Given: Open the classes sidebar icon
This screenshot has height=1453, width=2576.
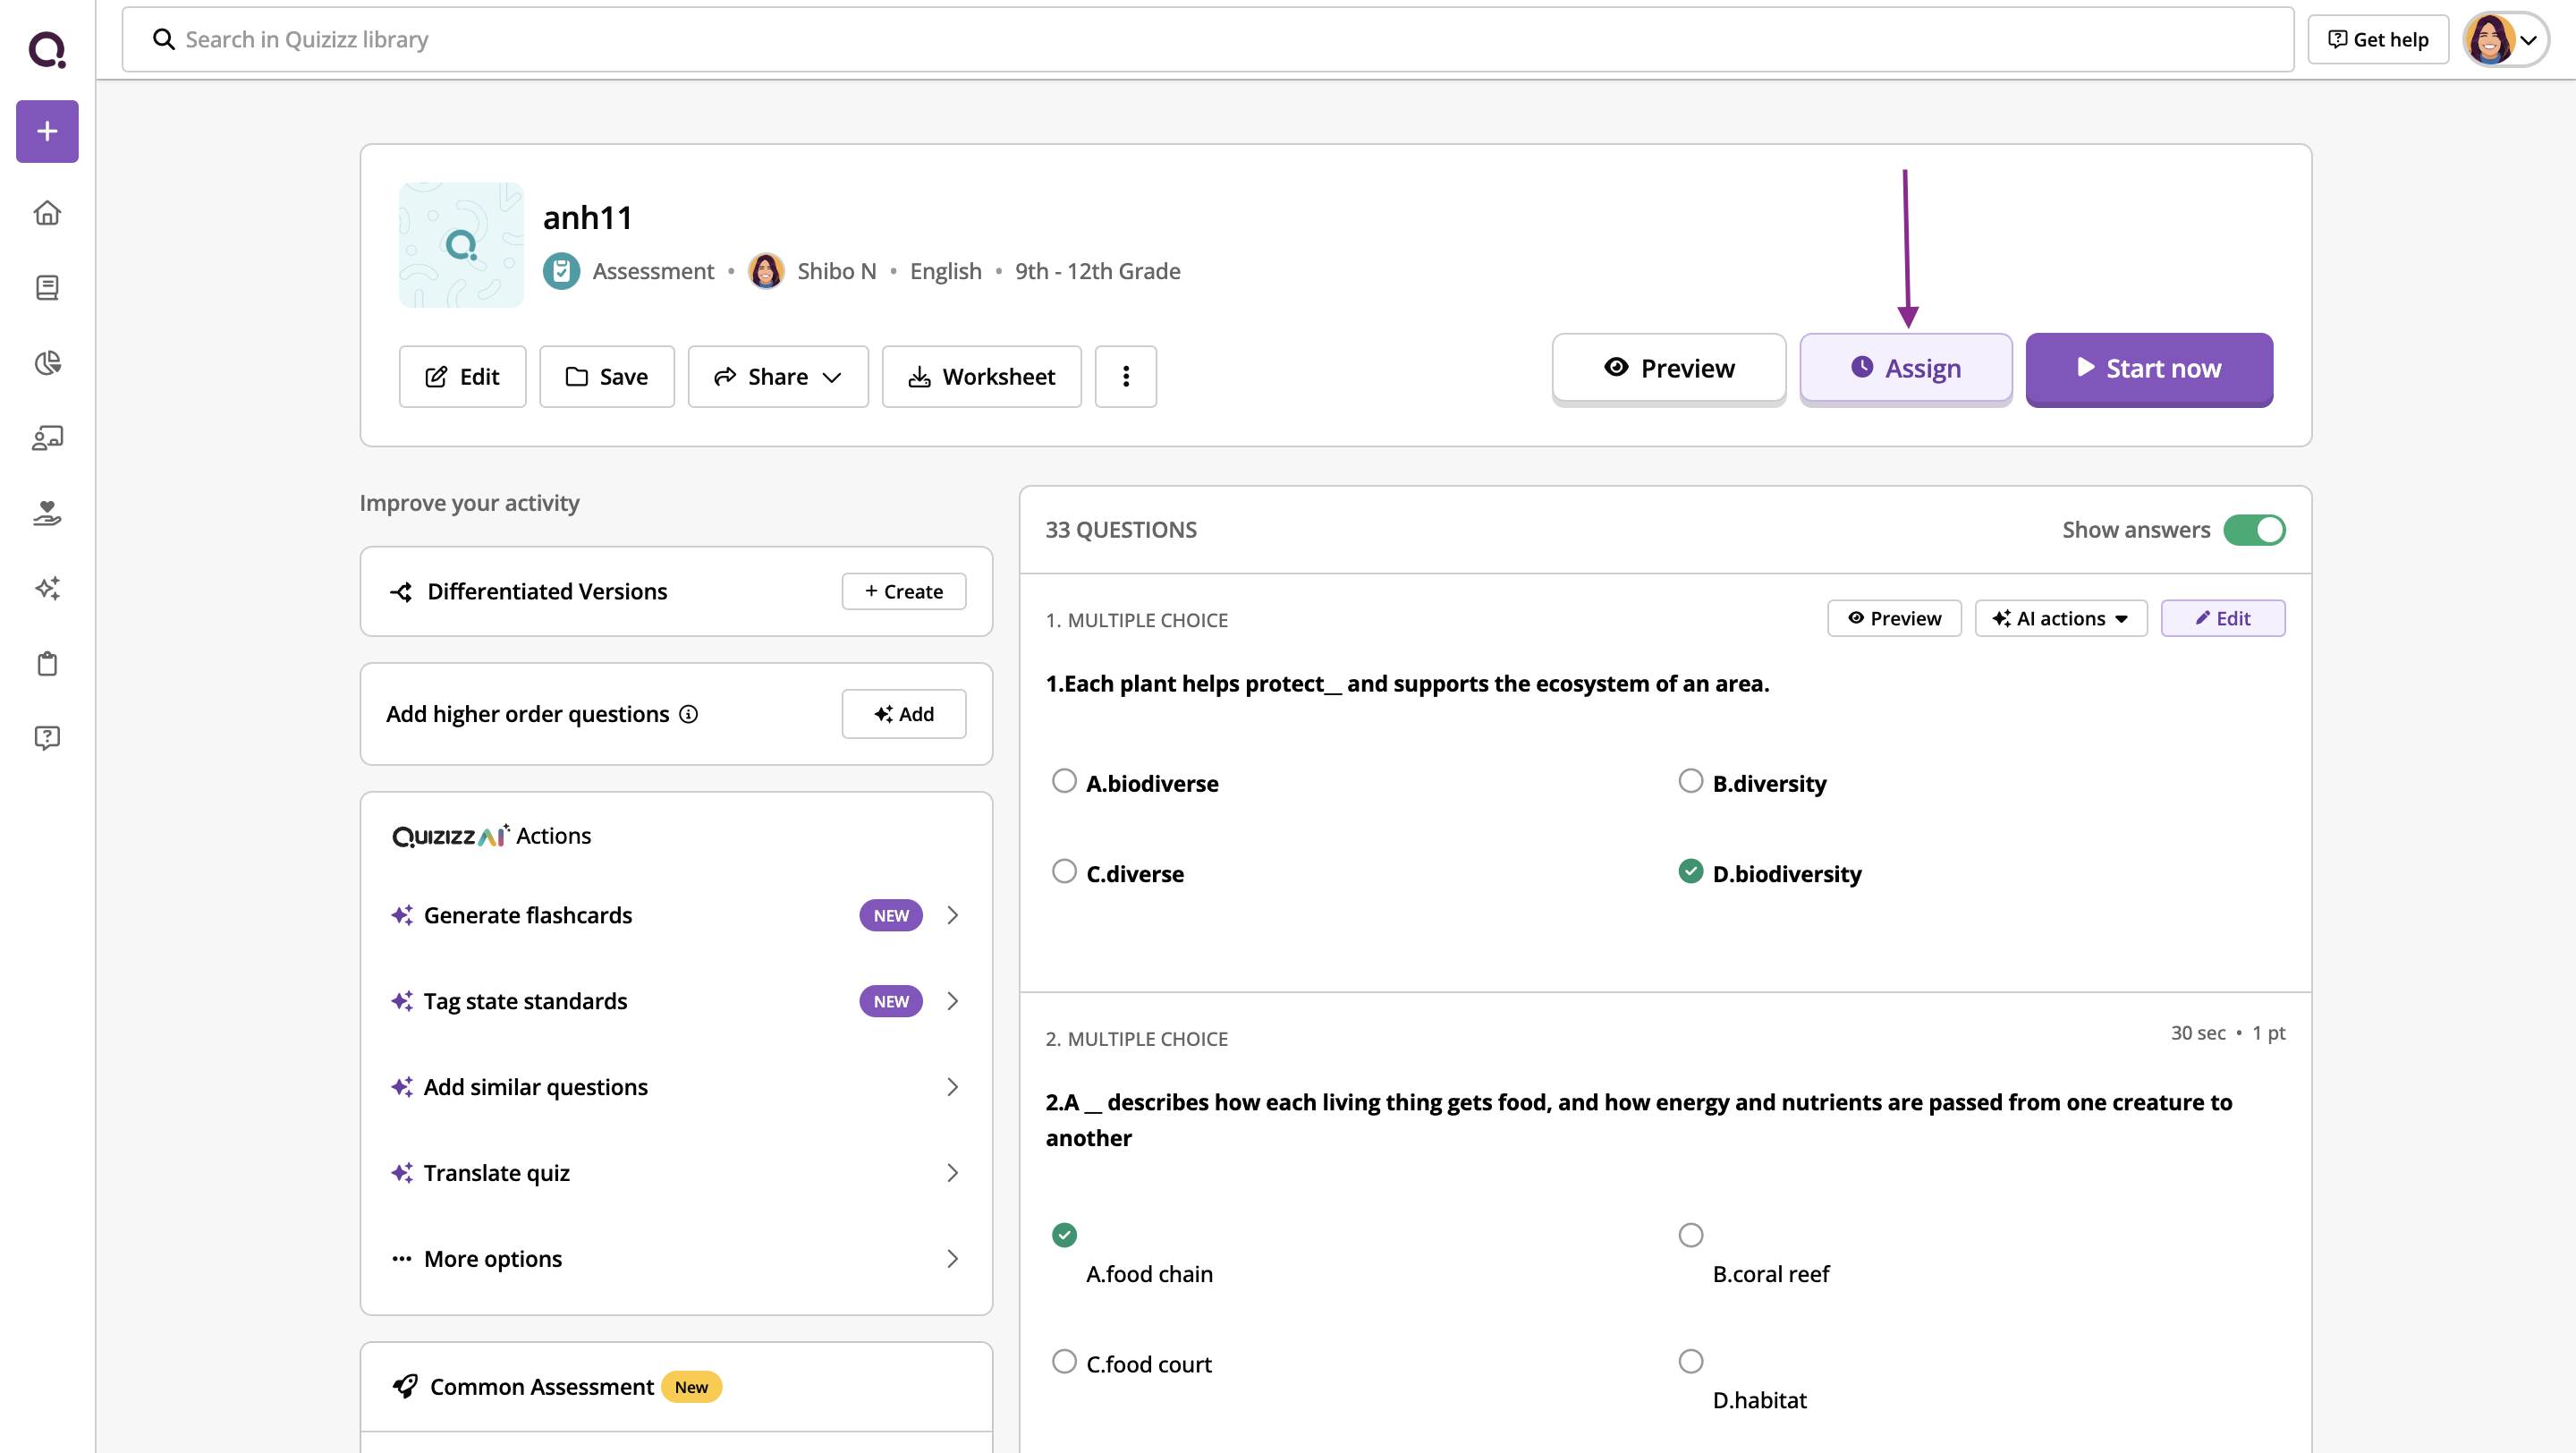Looking at the screenshot, I should [x=47, y=438].
